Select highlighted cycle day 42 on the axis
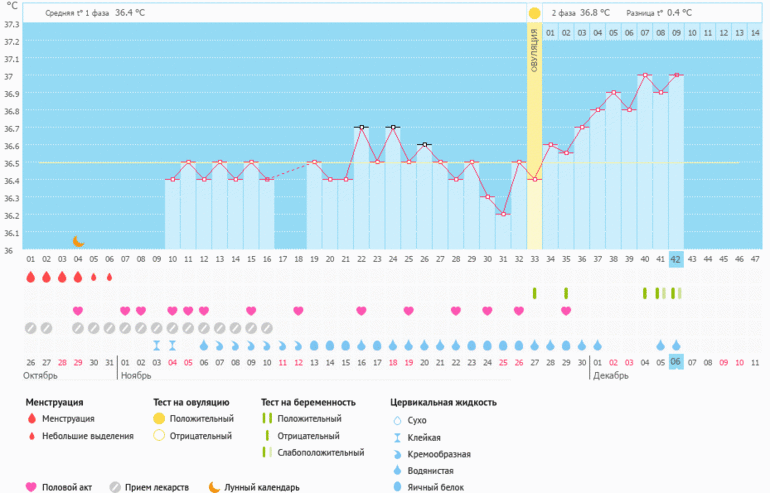Image resolution: width=770 pixels, height=493 pixels. [676, 258]
